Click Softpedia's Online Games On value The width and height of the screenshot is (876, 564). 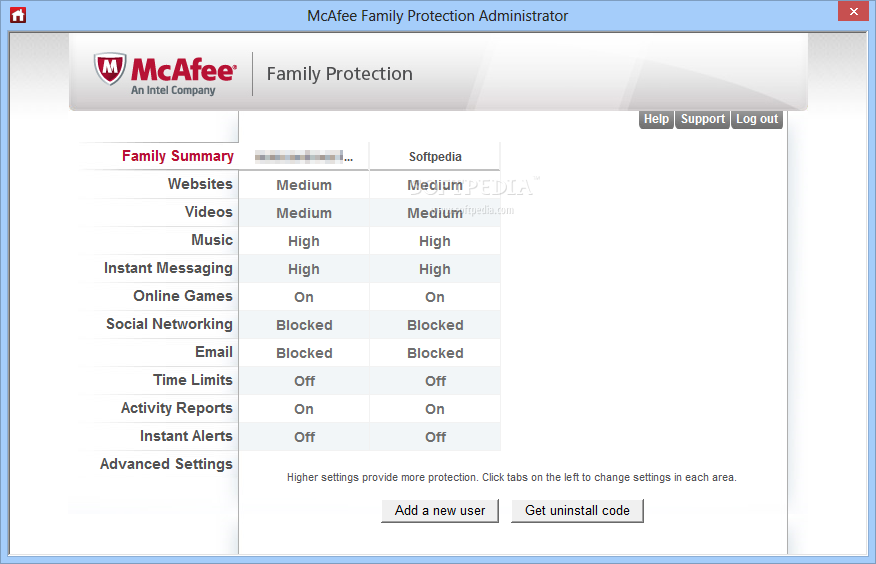(x=435, y=297)
